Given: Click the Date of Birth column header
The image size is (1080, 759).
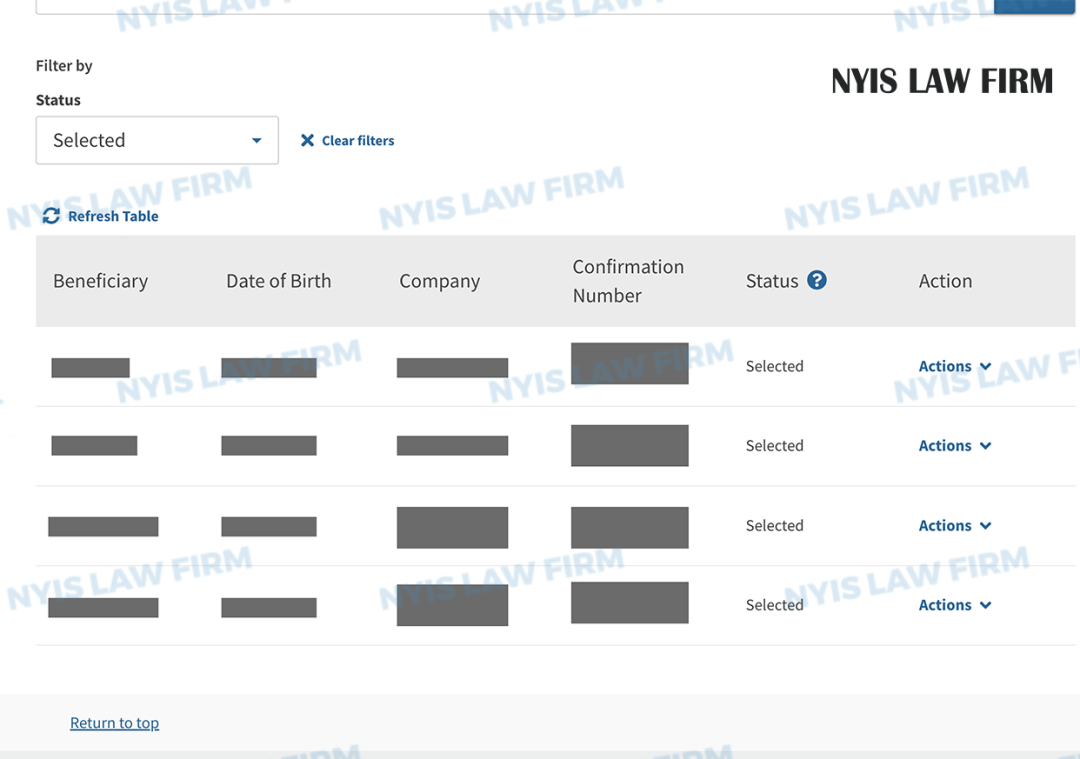Looking at the screenshot, I should tap(279, 281).
